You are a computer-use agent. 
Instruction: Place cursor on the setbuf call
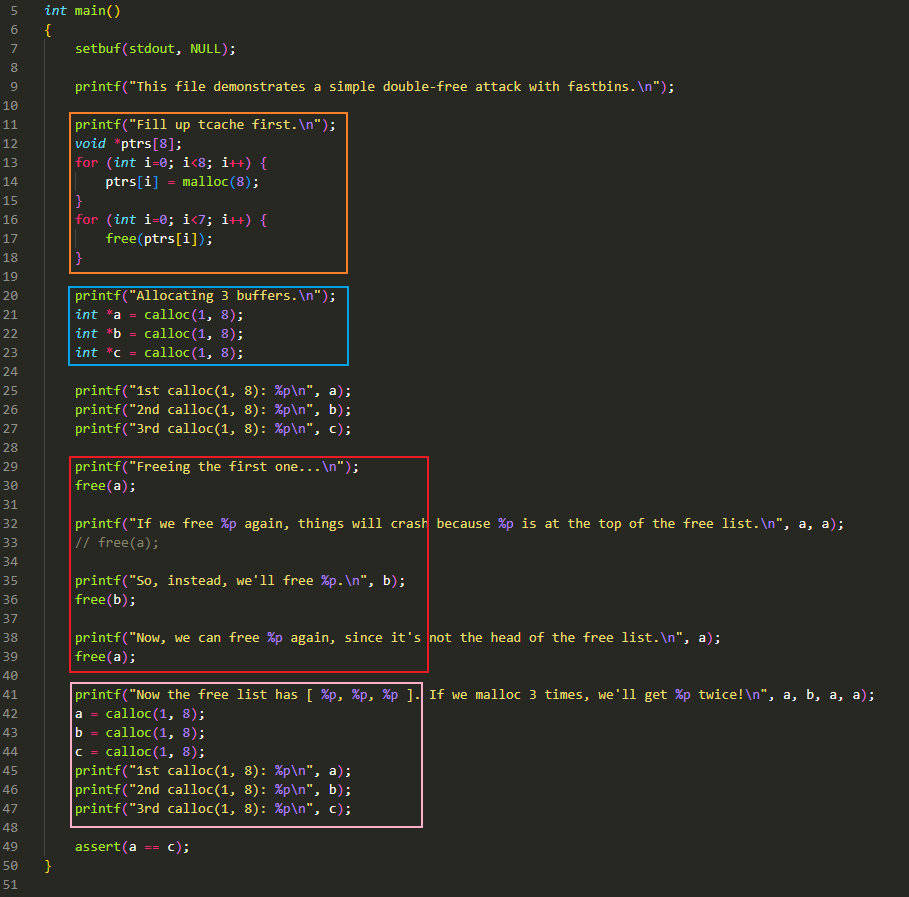point(98,49)
